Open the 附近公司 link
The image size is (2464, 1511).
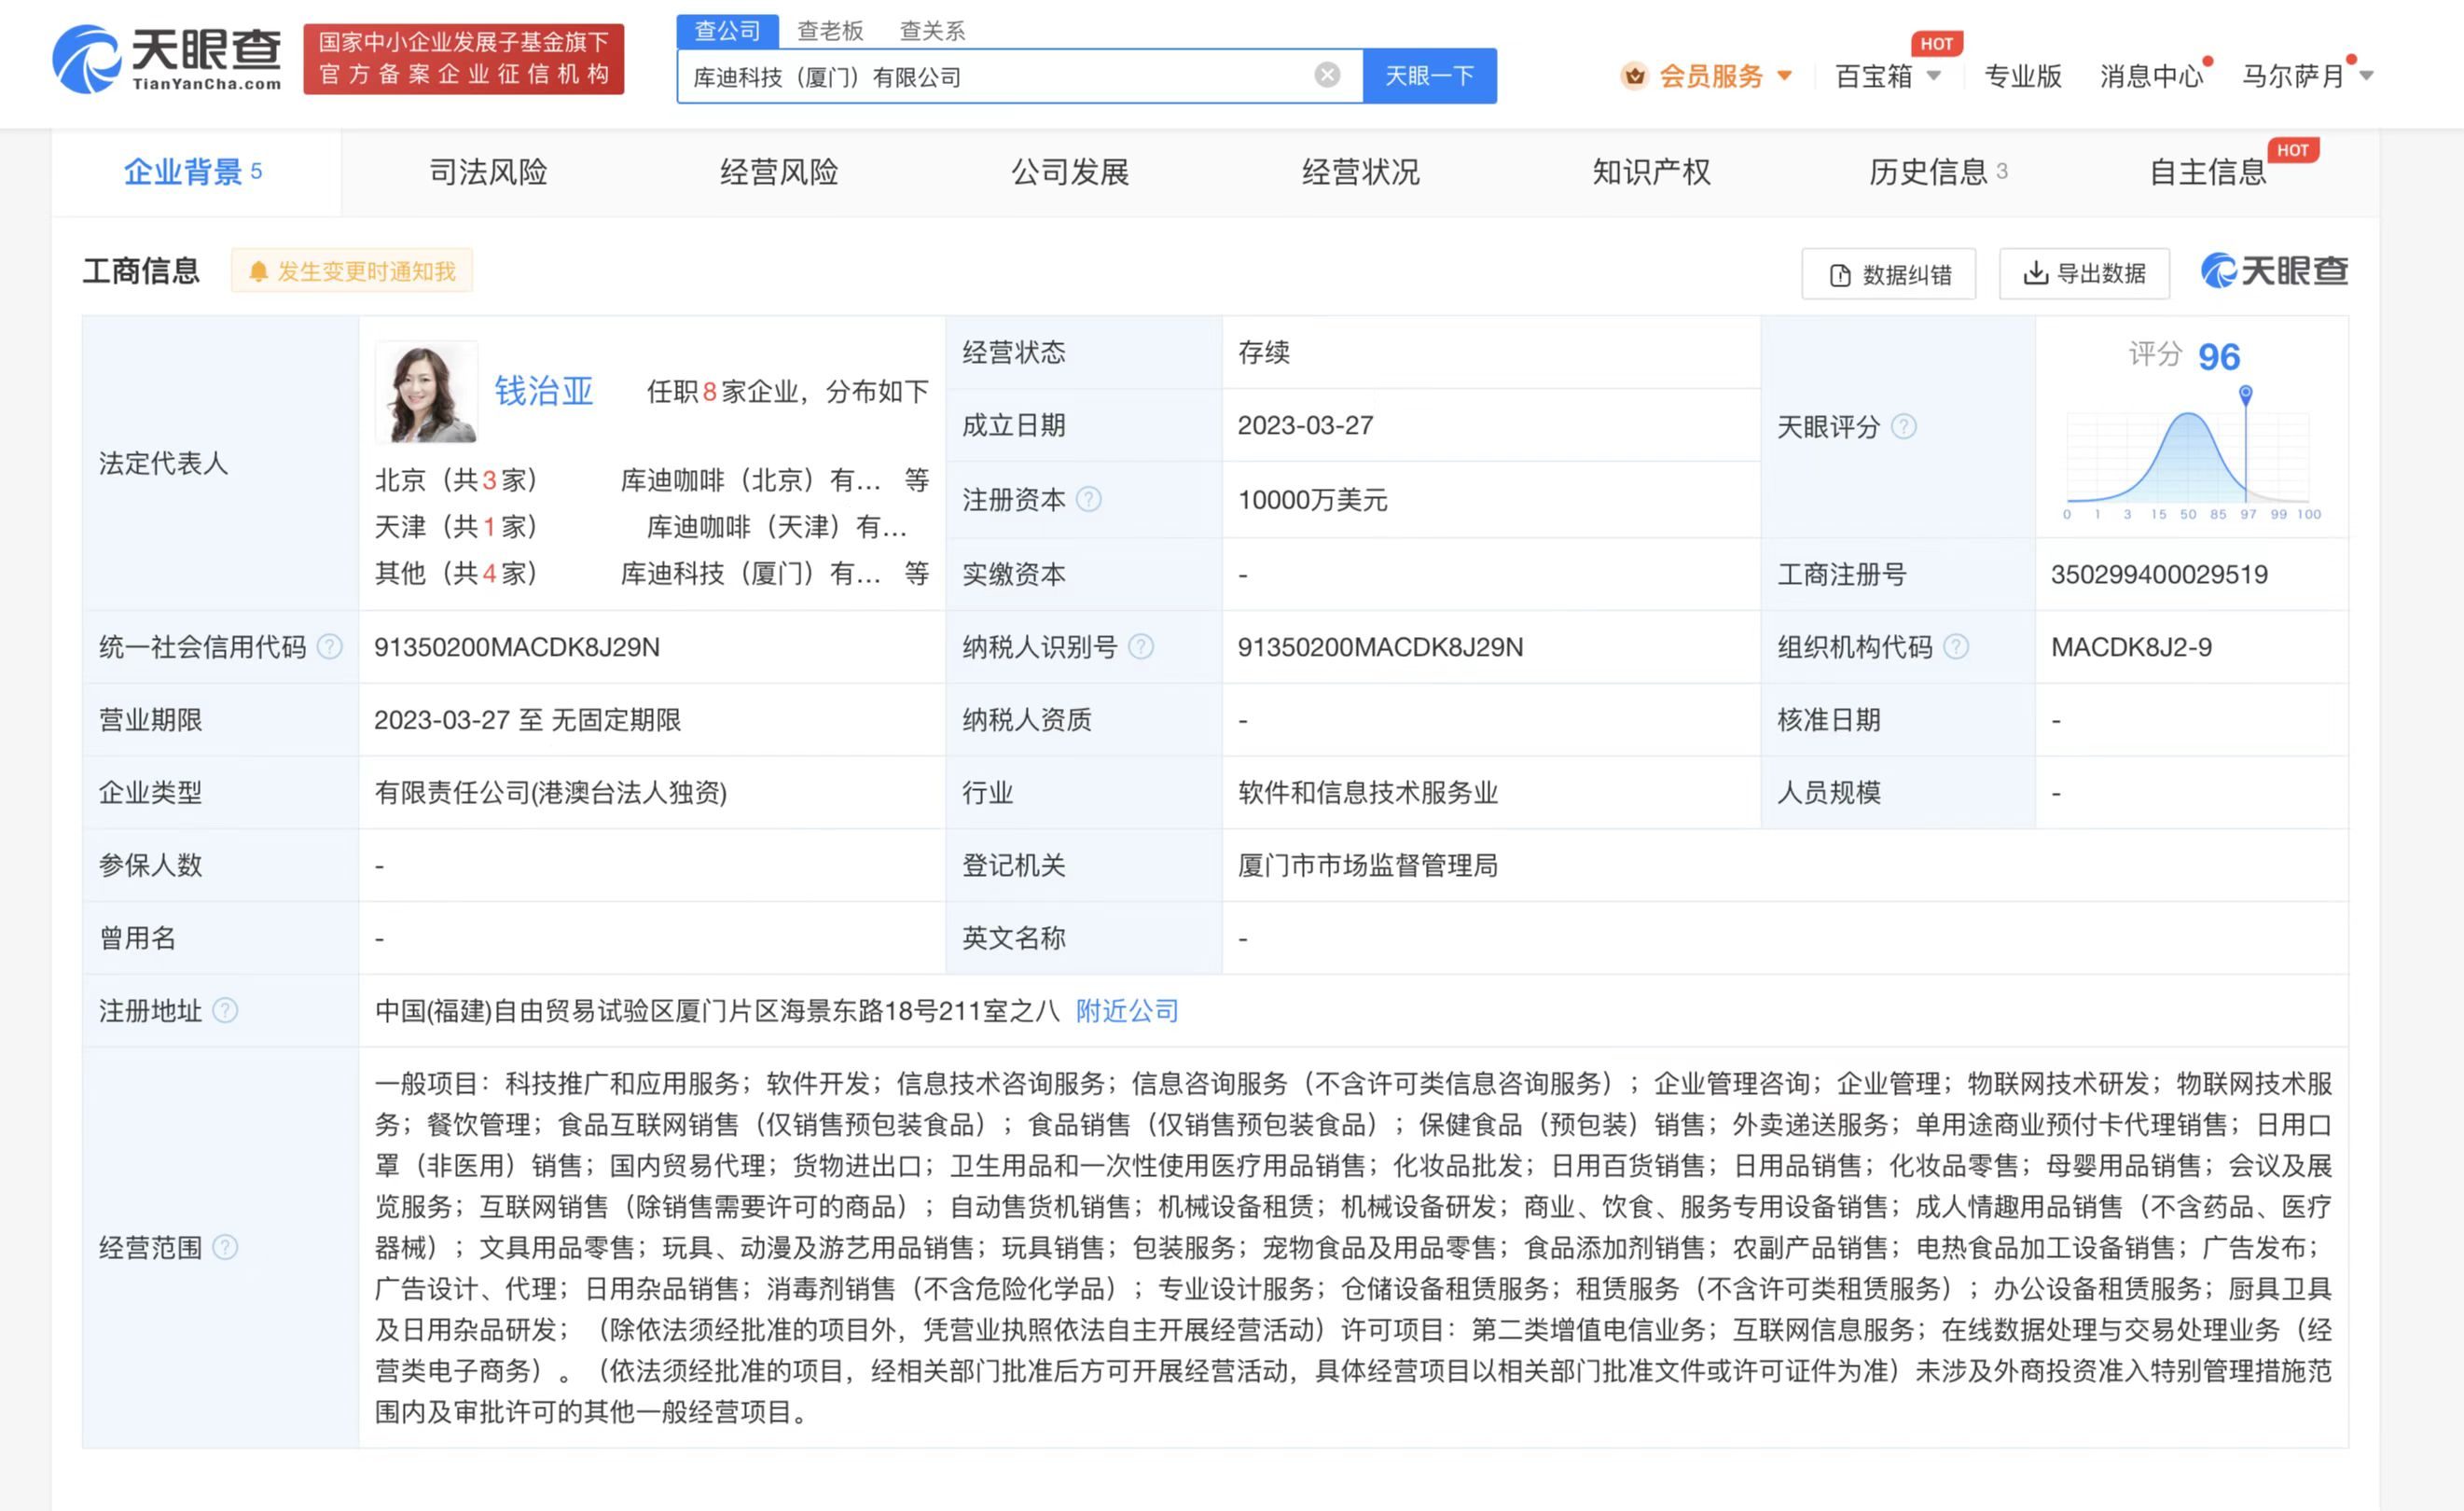click(x=1126, y=1011)
